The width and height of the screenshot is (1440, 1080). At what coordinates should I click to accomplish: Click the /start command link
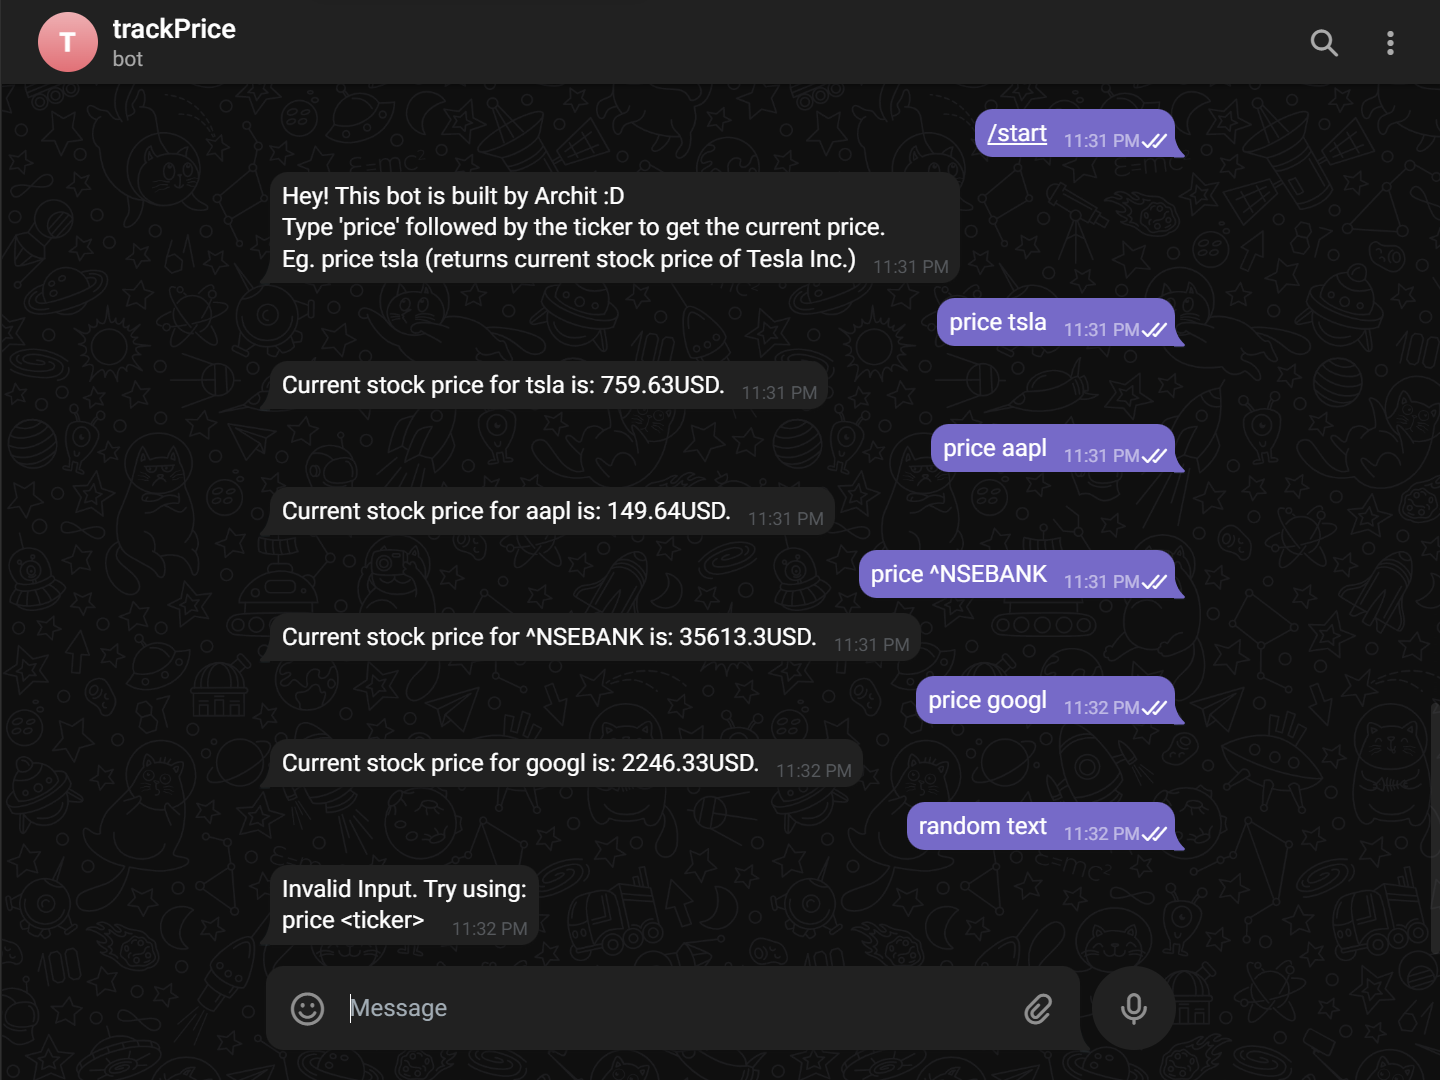tap(1016, 133)
